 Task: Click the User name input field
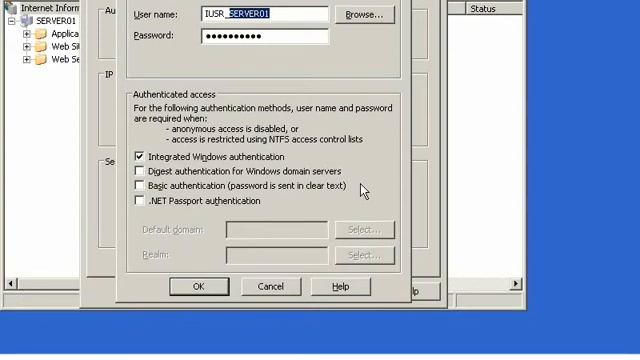pyautogui.click(x=265, y=14)
